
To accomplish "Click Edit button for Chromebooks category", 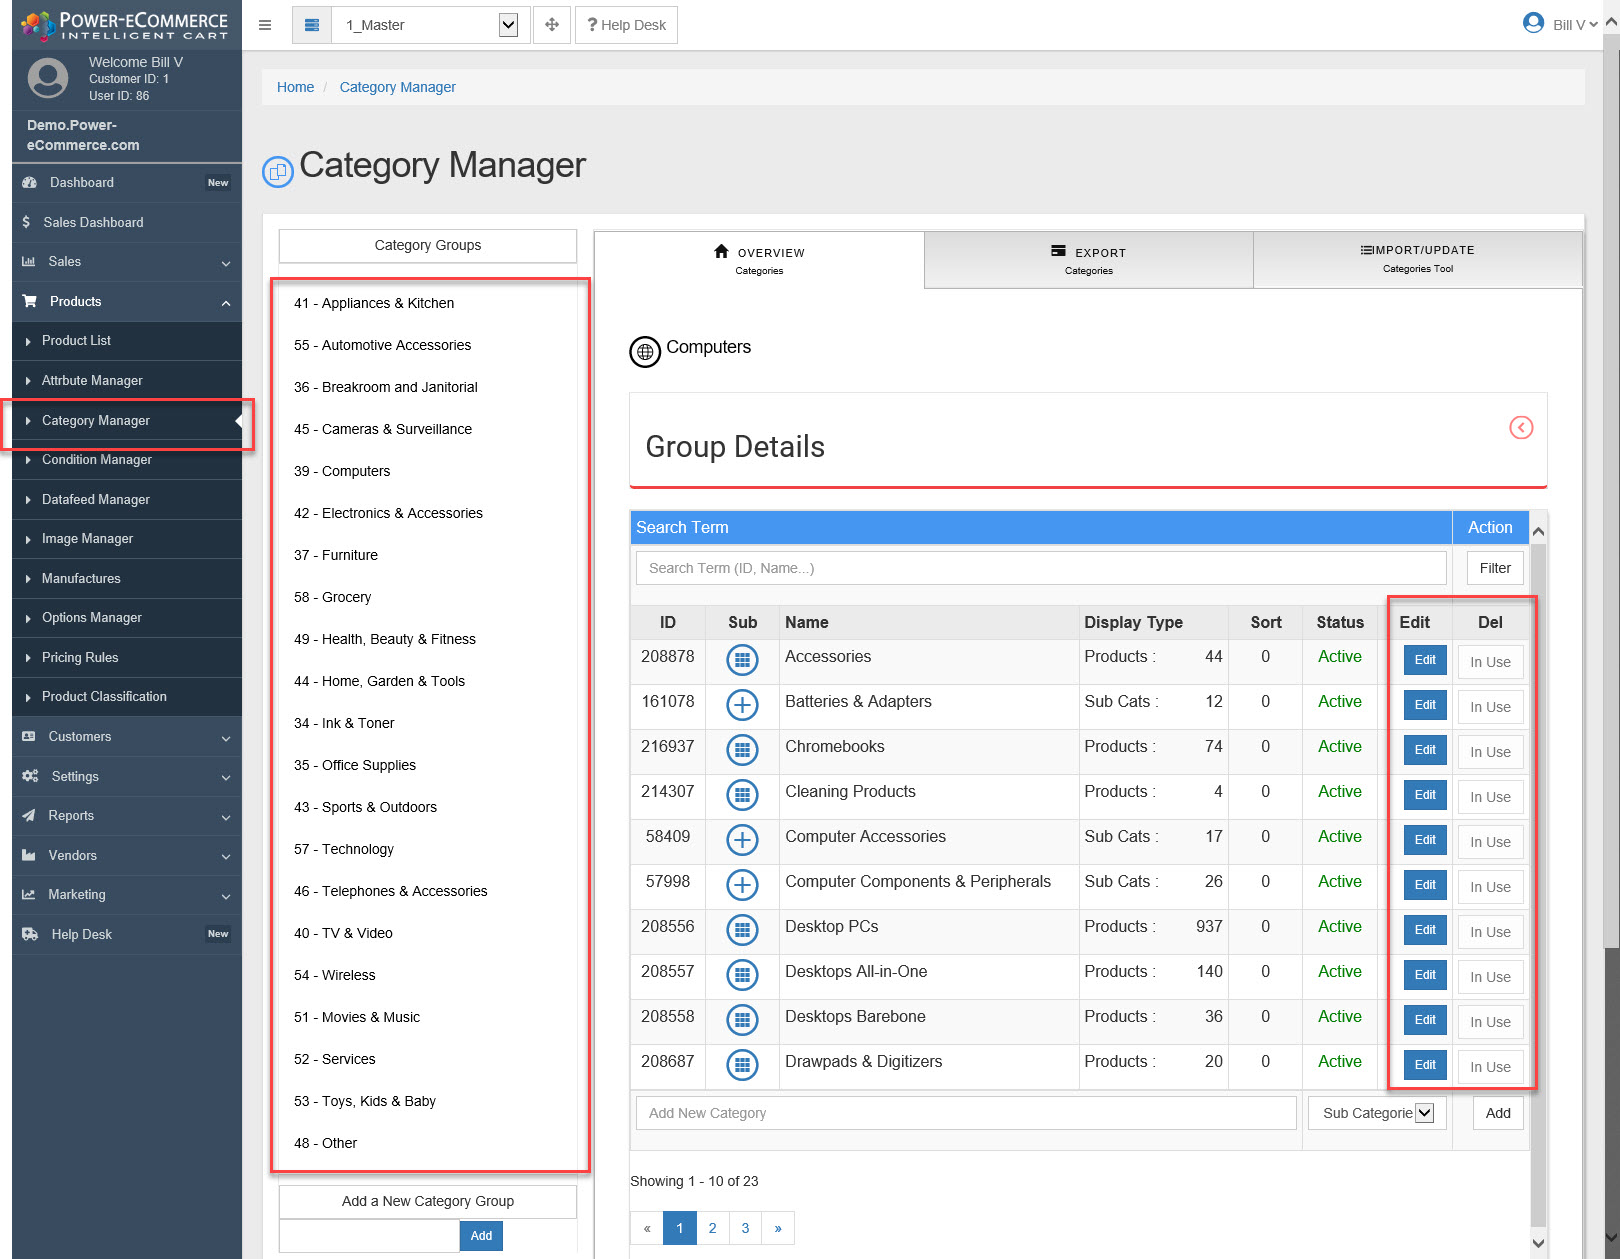I will (x=1425, y=750).
